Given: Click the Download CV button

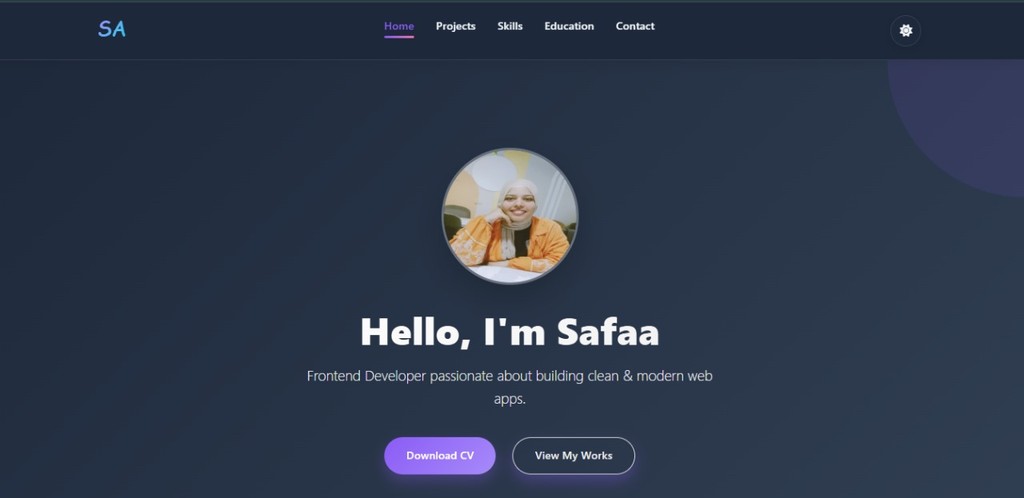Looking at the screenshot, I should 440,456.
